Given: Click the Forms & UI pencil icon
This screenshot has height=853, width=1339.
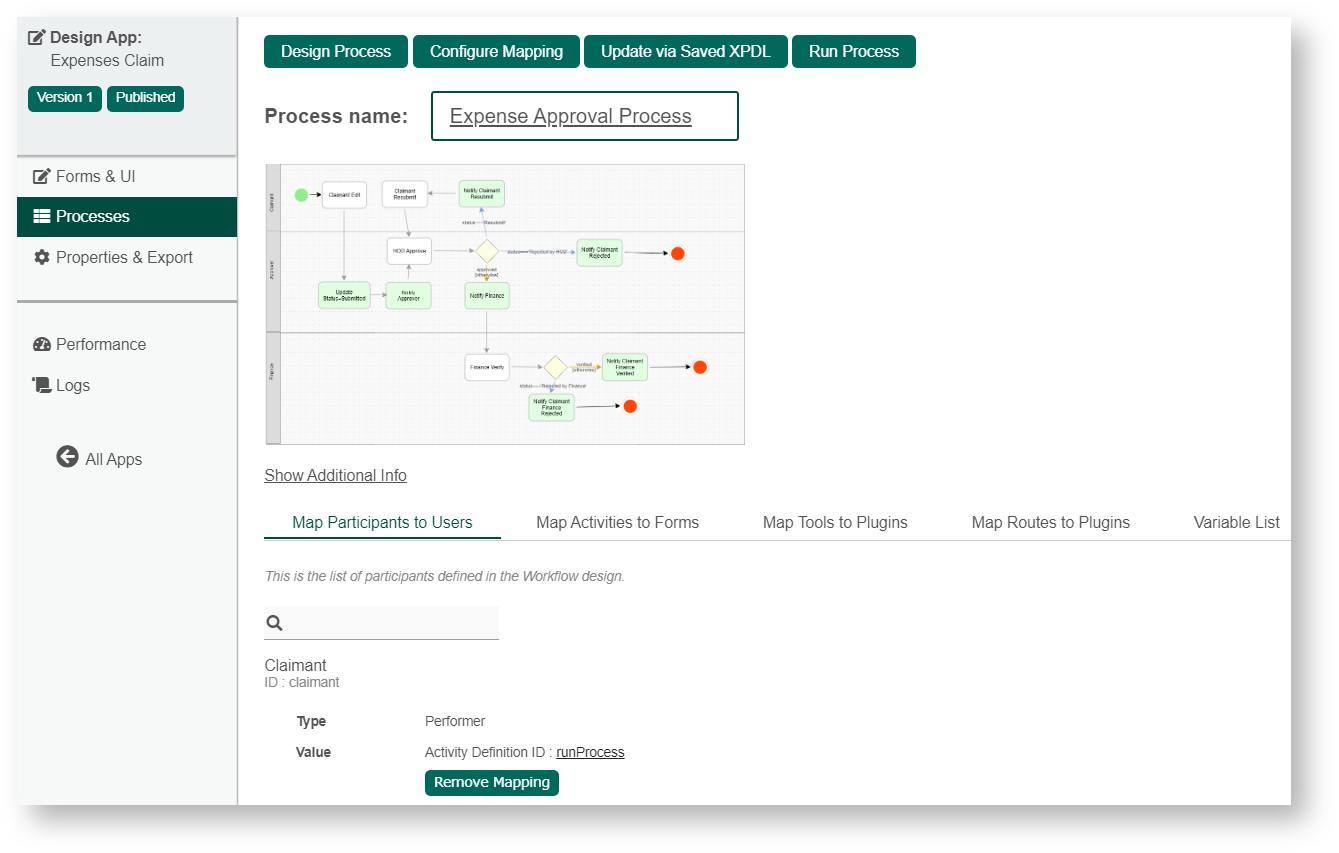Looking at the screenshot, I should coord(42,177).
